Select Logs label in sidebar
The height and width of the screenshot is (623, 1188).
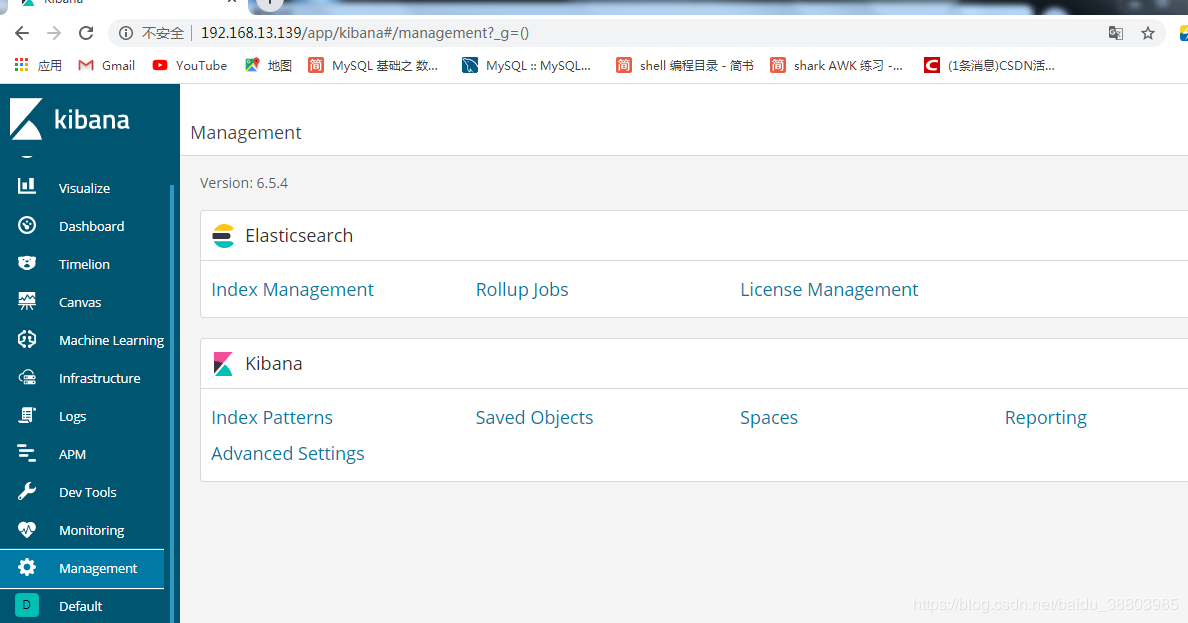(72, 416)
